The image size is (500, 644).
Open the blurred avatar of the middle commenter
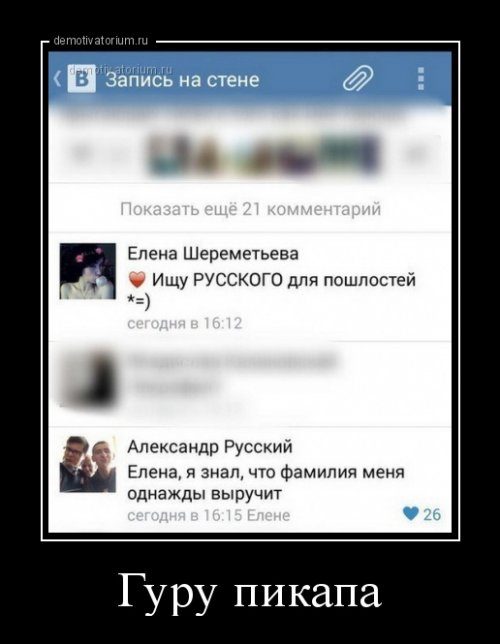point(88,379)
